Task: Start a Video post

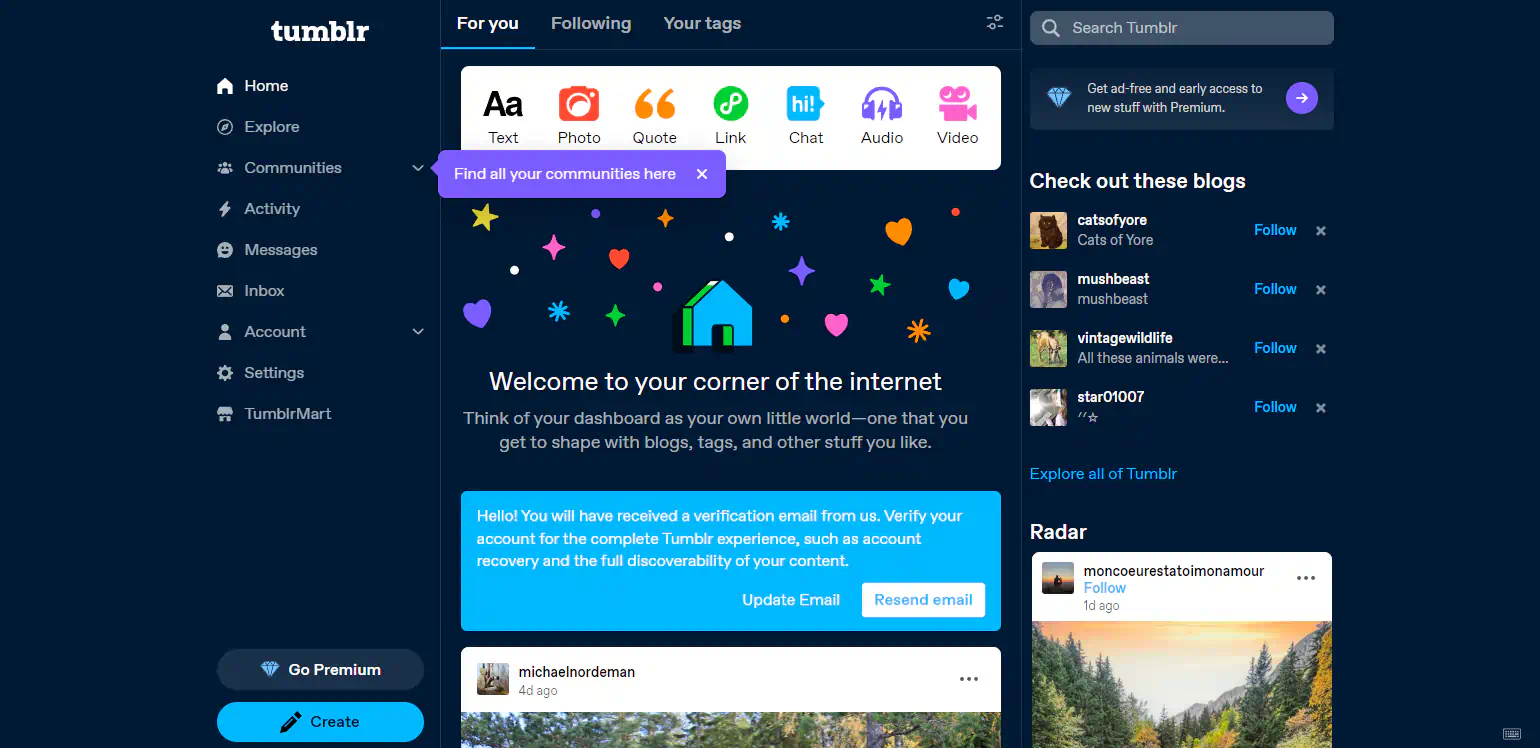Action: (x=957, y=113)
